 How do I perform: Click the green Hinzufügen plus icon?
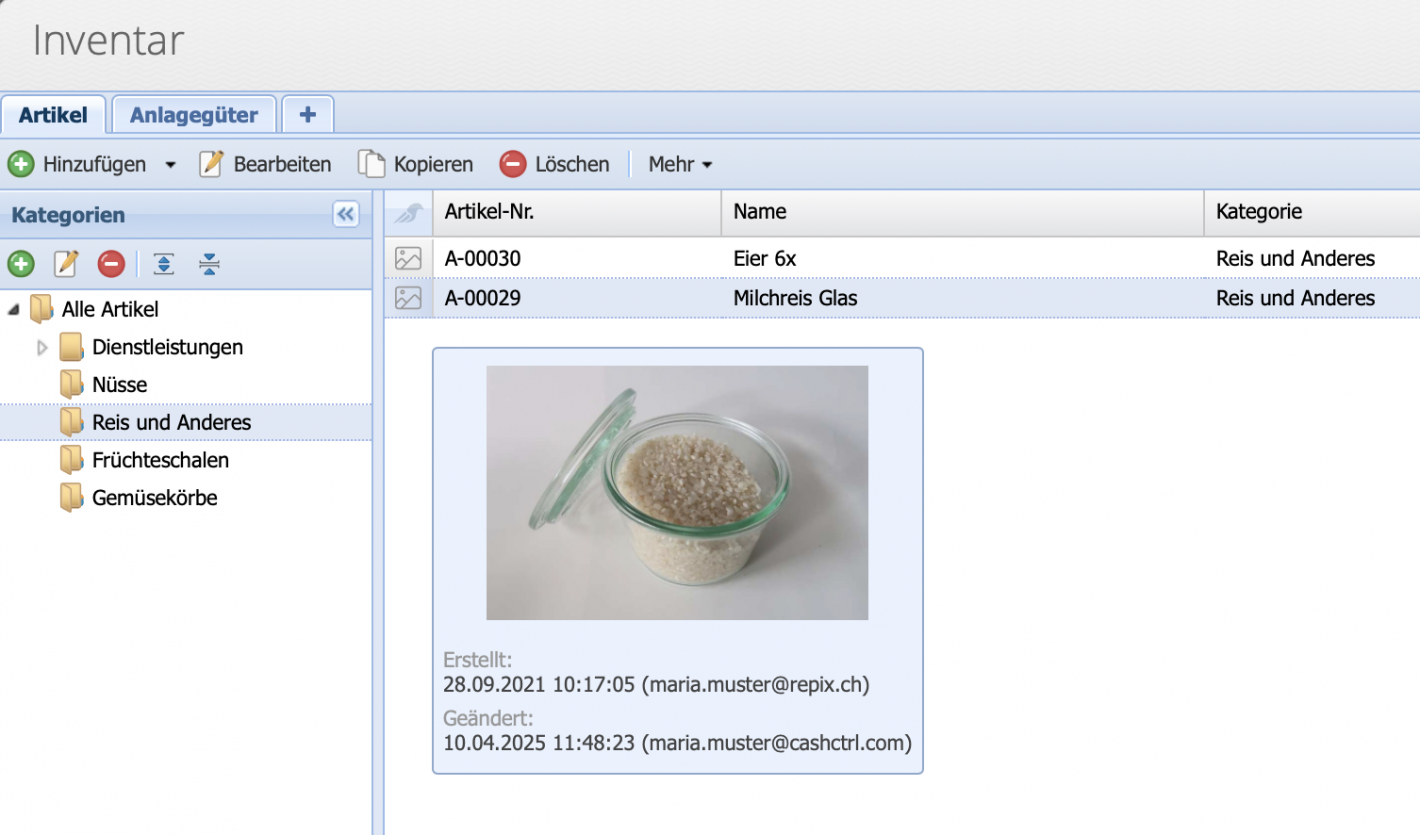click(20, 164)
